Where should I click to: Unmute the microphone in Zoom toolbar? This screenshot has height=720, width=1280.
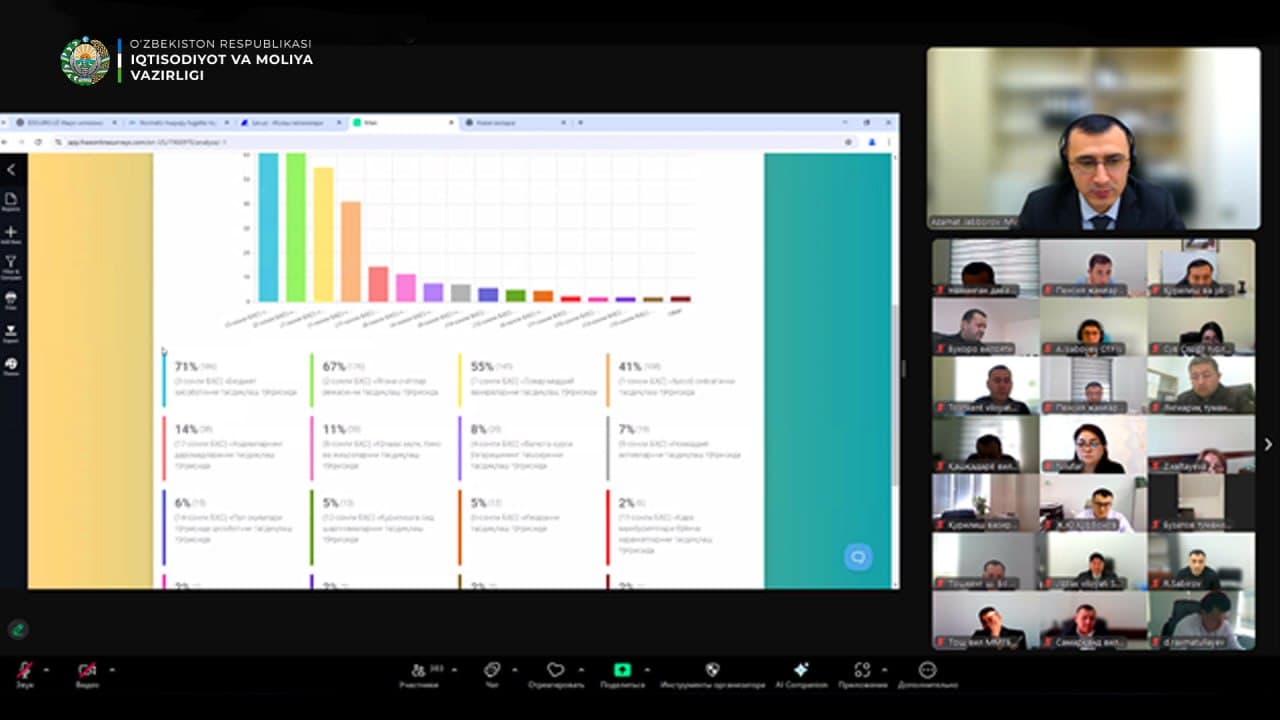point(24,670)
